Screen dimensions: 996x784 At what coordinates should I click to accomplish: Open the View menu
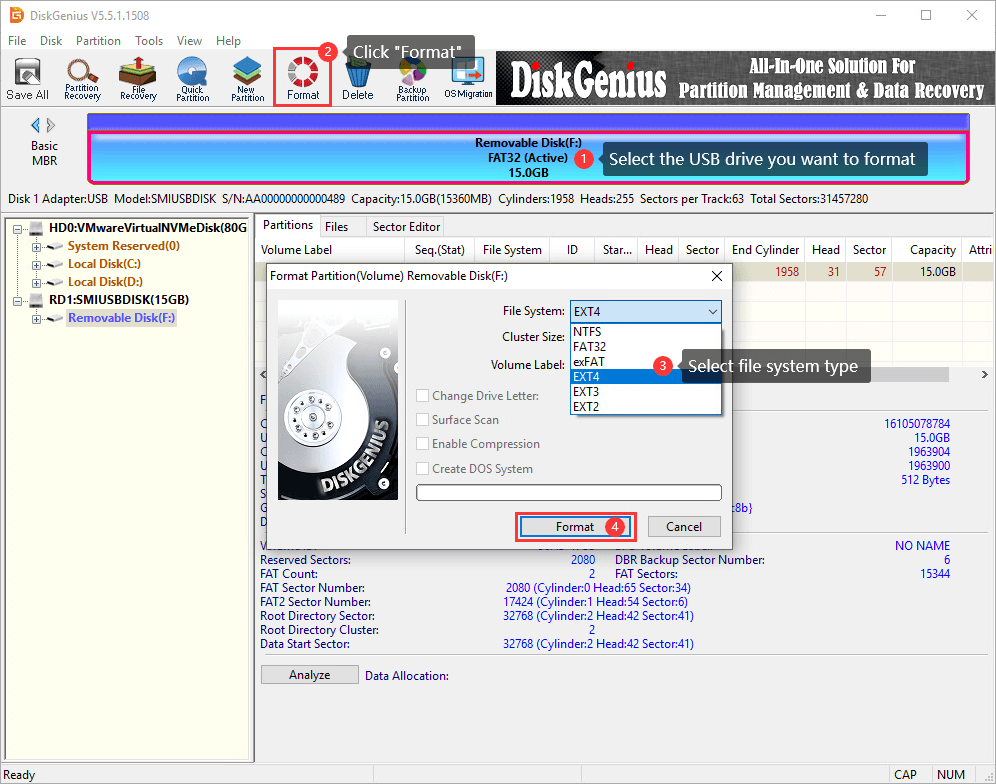click(189, 41)
